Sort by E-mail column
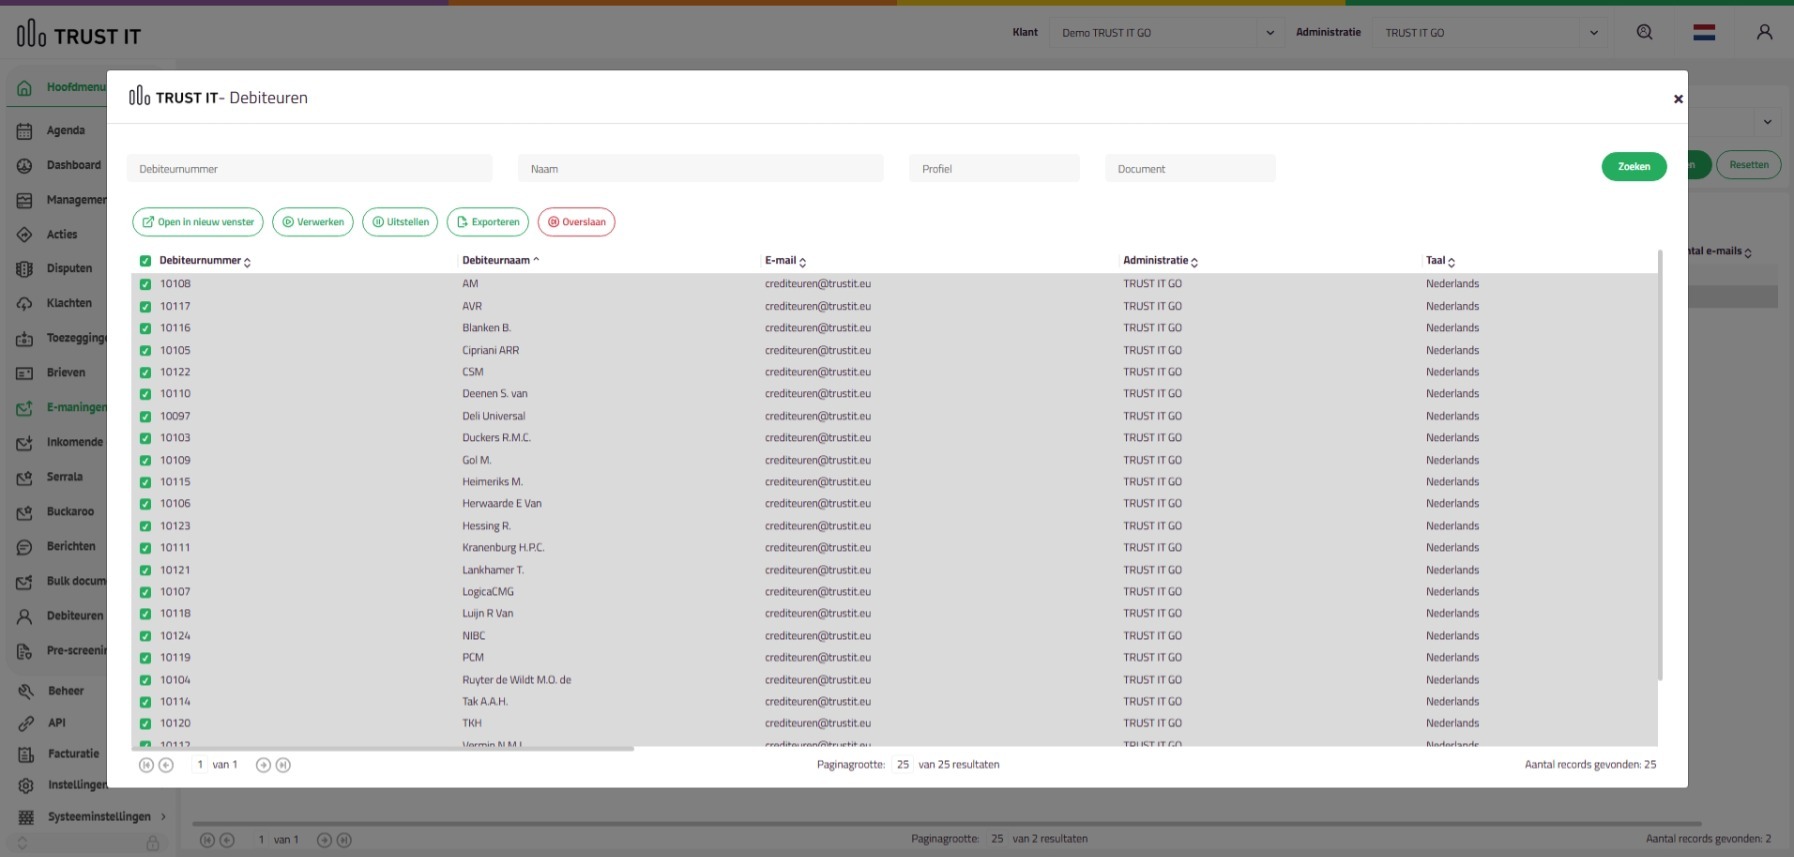Screen dimensions: 1794x857 pos(785,261)
